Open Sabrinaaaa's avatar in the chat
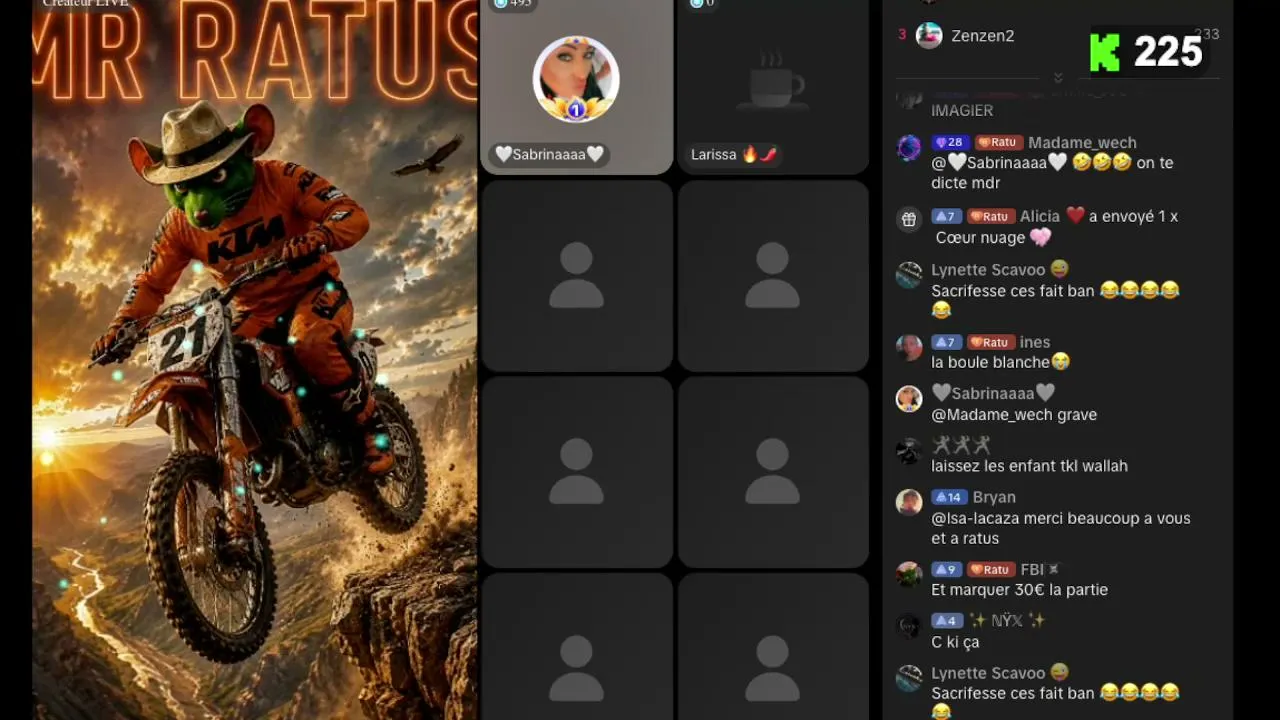The height and width of the screenshot is (720, 1280). (x=909, y=398)
